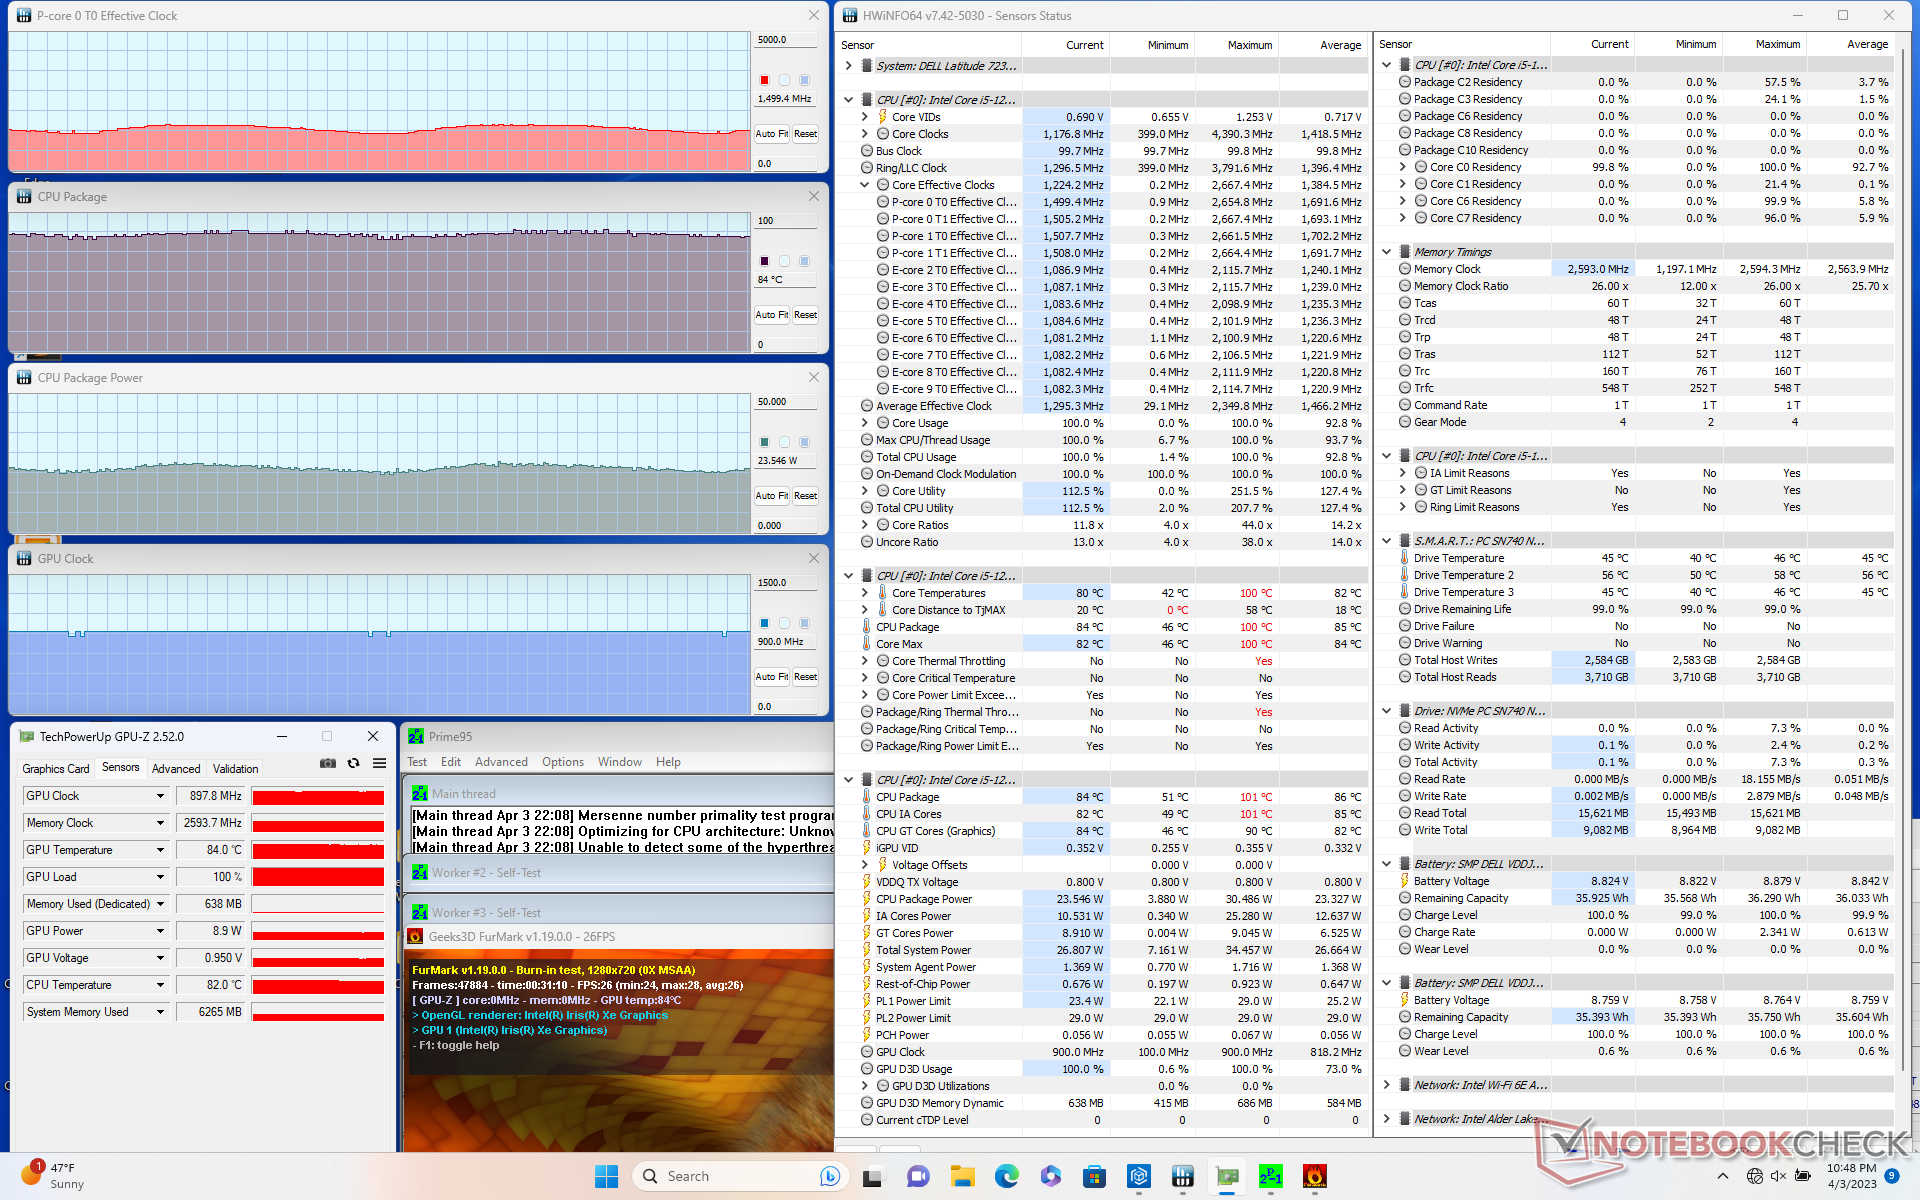
Task: Click Auto Fit in CPU Package graph
Action: coord(771,315)
